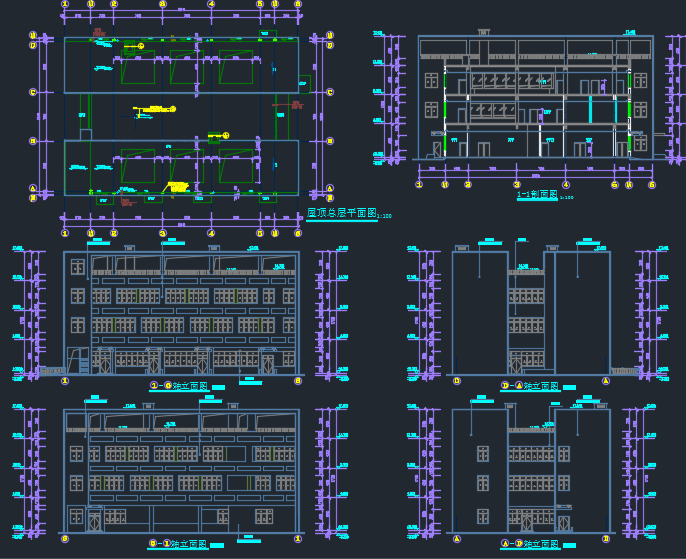686x559 pixels.
Task: Click the bottom-left elevation drawing title label
Action: tap(178, 544)
